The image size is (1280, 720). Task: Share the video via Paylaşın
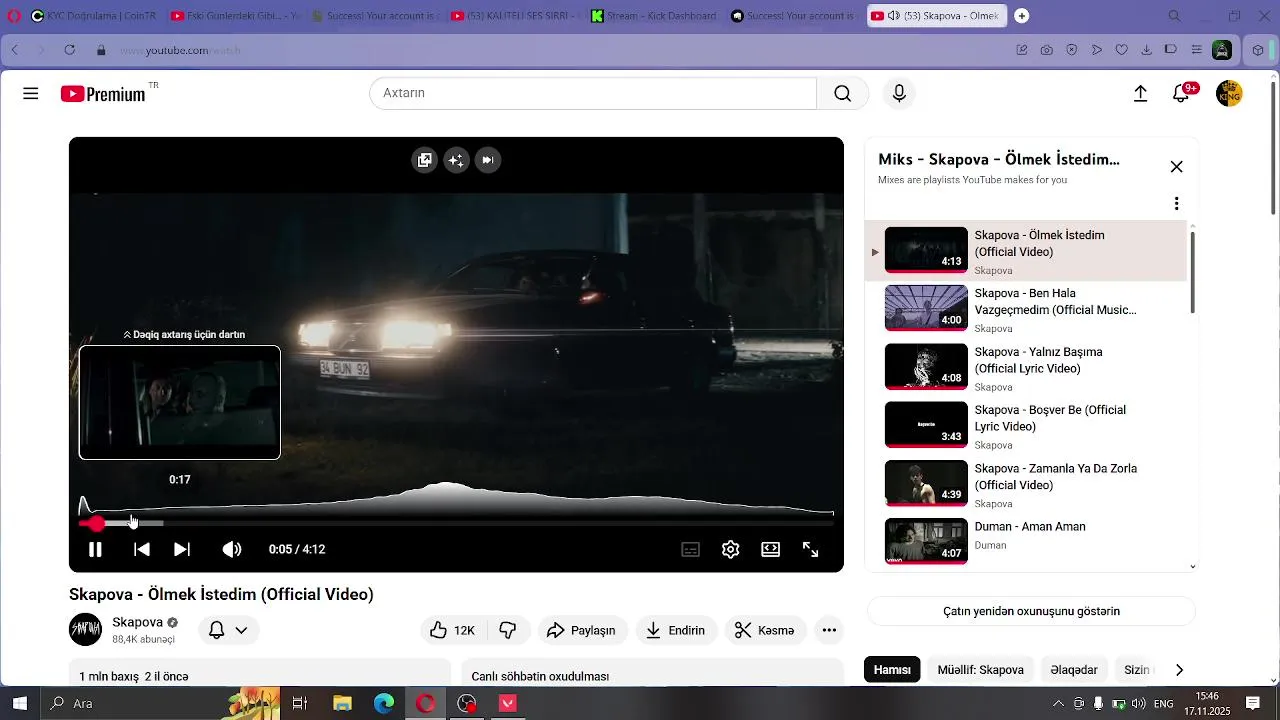pos(581,630)
